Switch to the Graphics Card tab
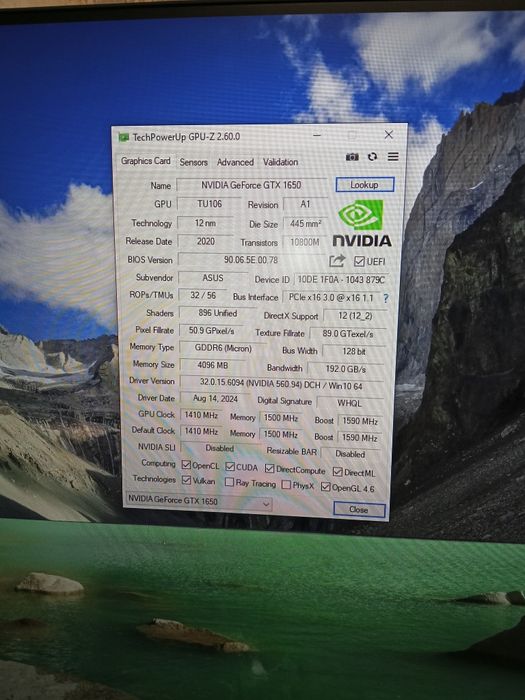 coord(146,161)
